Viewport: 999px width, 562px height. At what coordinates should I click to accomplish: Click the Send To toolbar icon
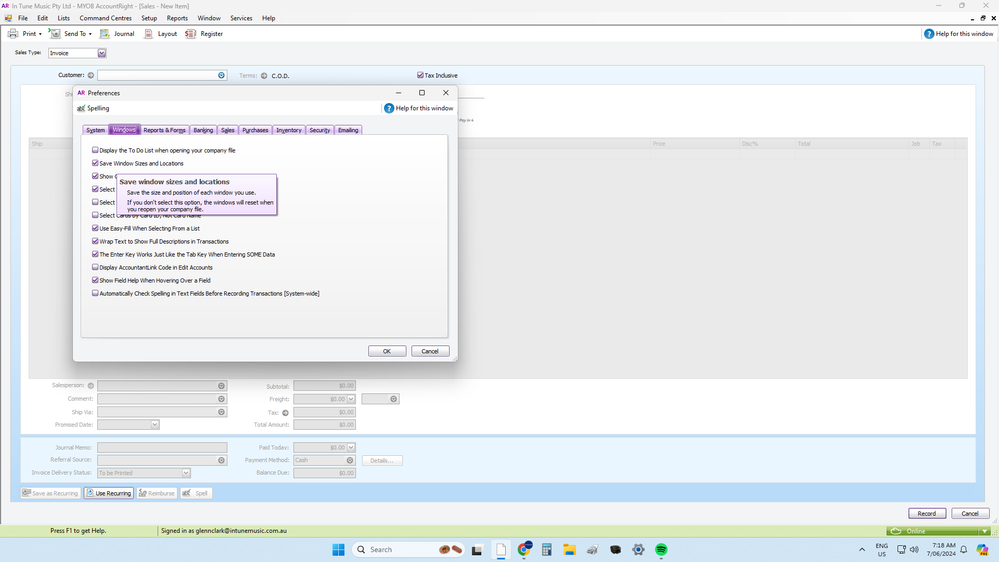[56, 34]
